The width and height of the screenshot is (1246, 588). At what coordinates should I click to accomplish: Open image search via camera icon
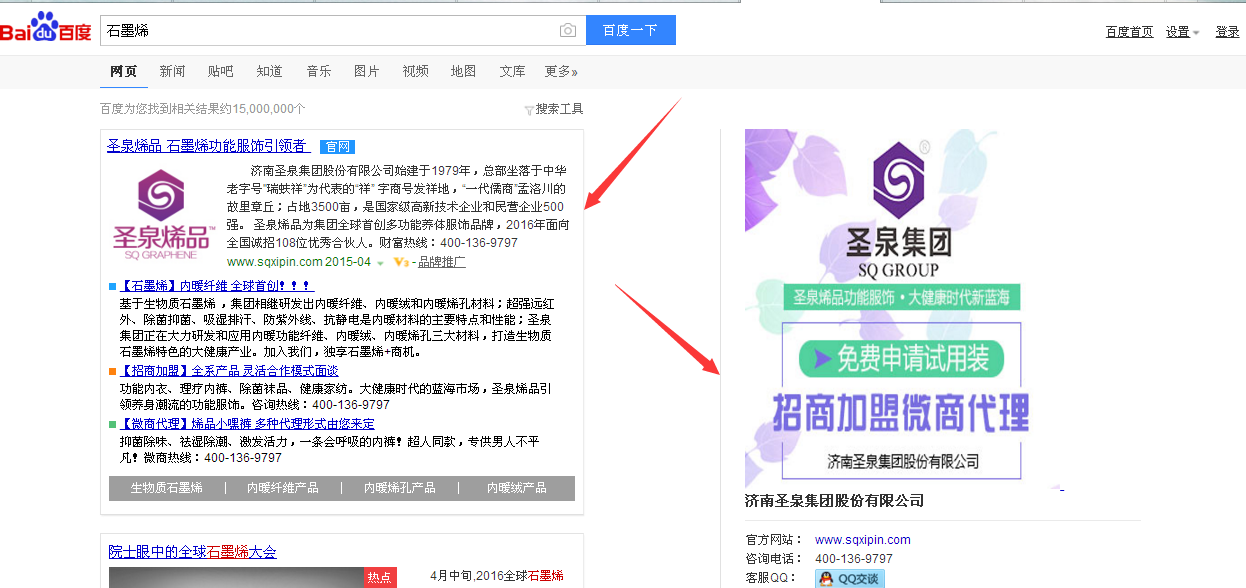[568, 31]
